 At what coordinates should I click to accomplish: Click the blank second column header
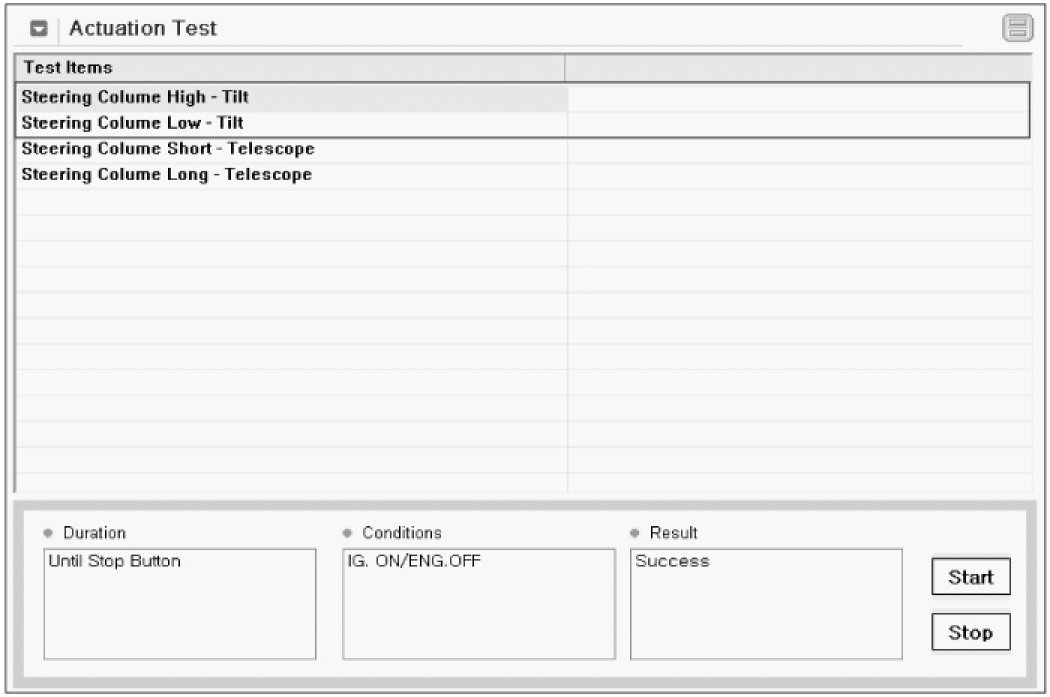click(798, 68)
